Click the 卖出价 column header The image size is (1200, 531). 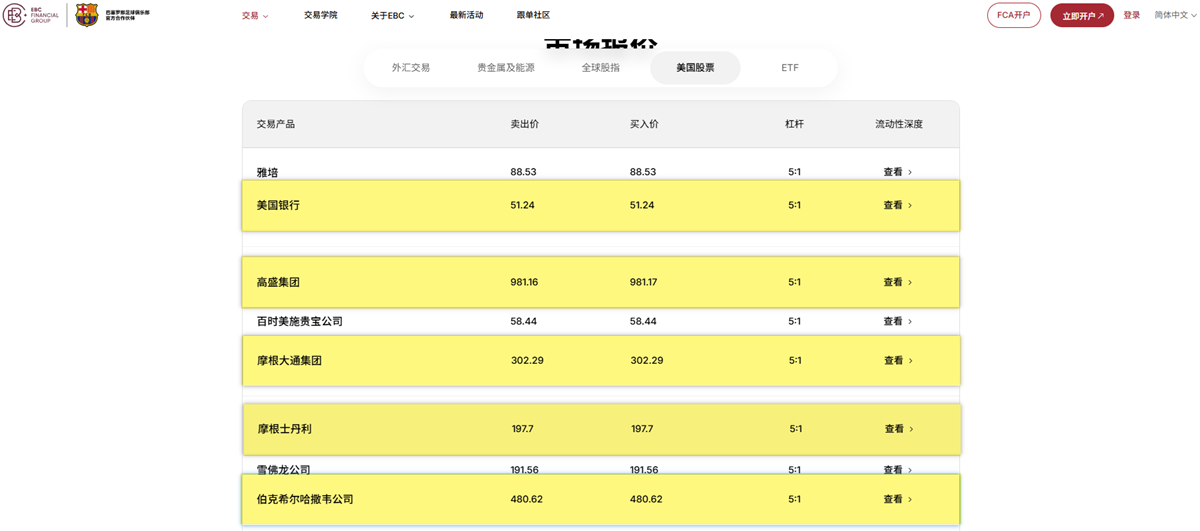click(x=525, y=124)
